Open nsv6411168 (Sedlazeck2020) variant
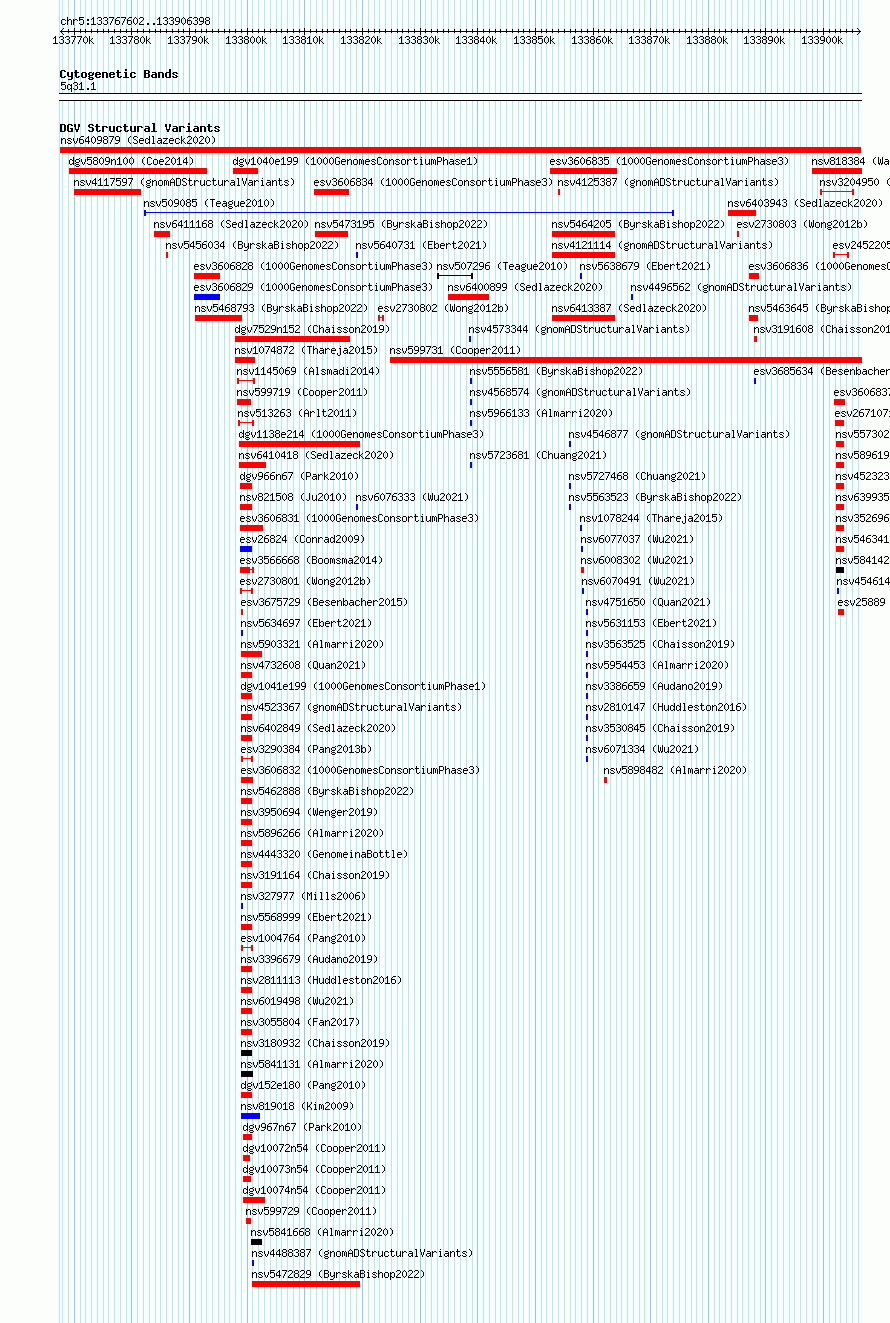Screen dimensions: 890x1323 (231, 224)
